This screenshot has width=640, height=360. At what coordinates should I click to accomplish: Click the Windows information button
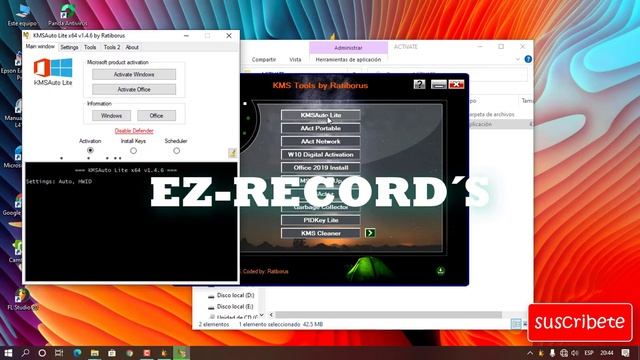point(111,116)
